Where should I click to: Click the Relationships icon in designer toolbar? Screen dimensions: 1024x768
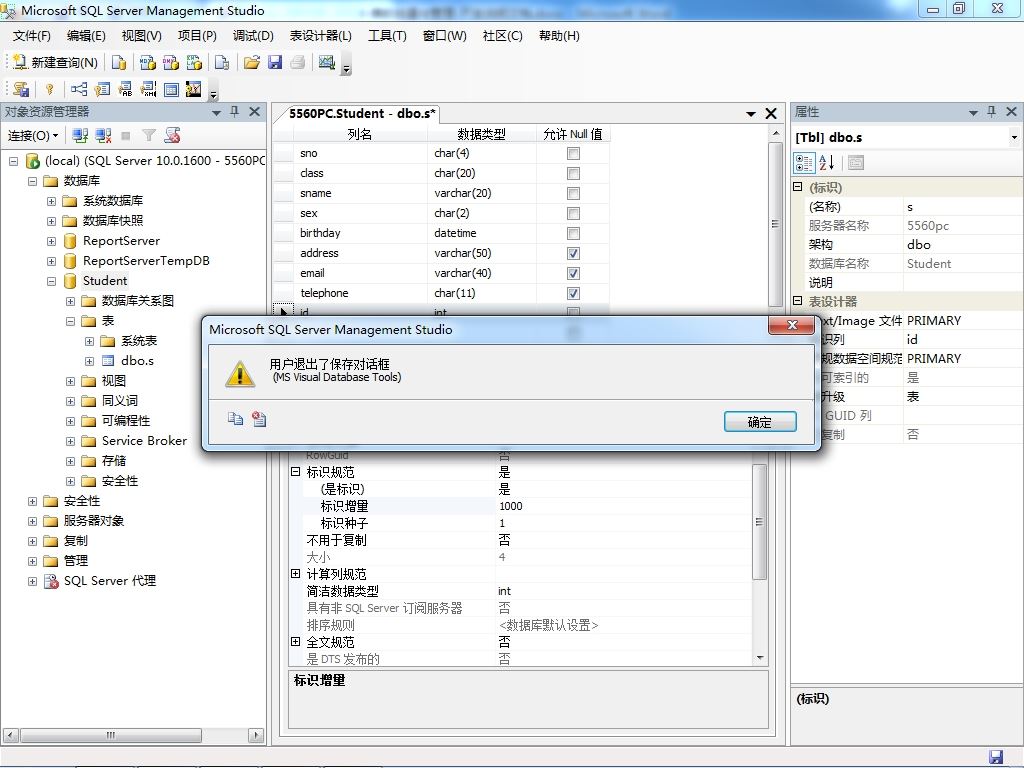tap(79, 89)
